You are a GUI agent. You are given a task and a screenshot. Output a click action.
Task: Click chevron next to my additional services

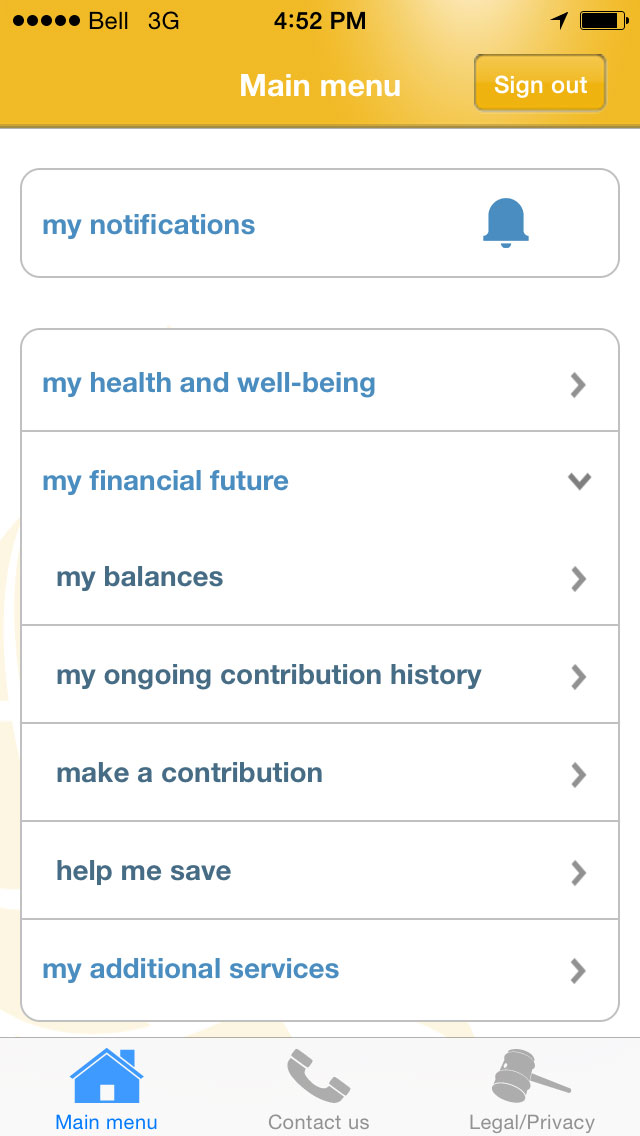(x=578, y=970)
